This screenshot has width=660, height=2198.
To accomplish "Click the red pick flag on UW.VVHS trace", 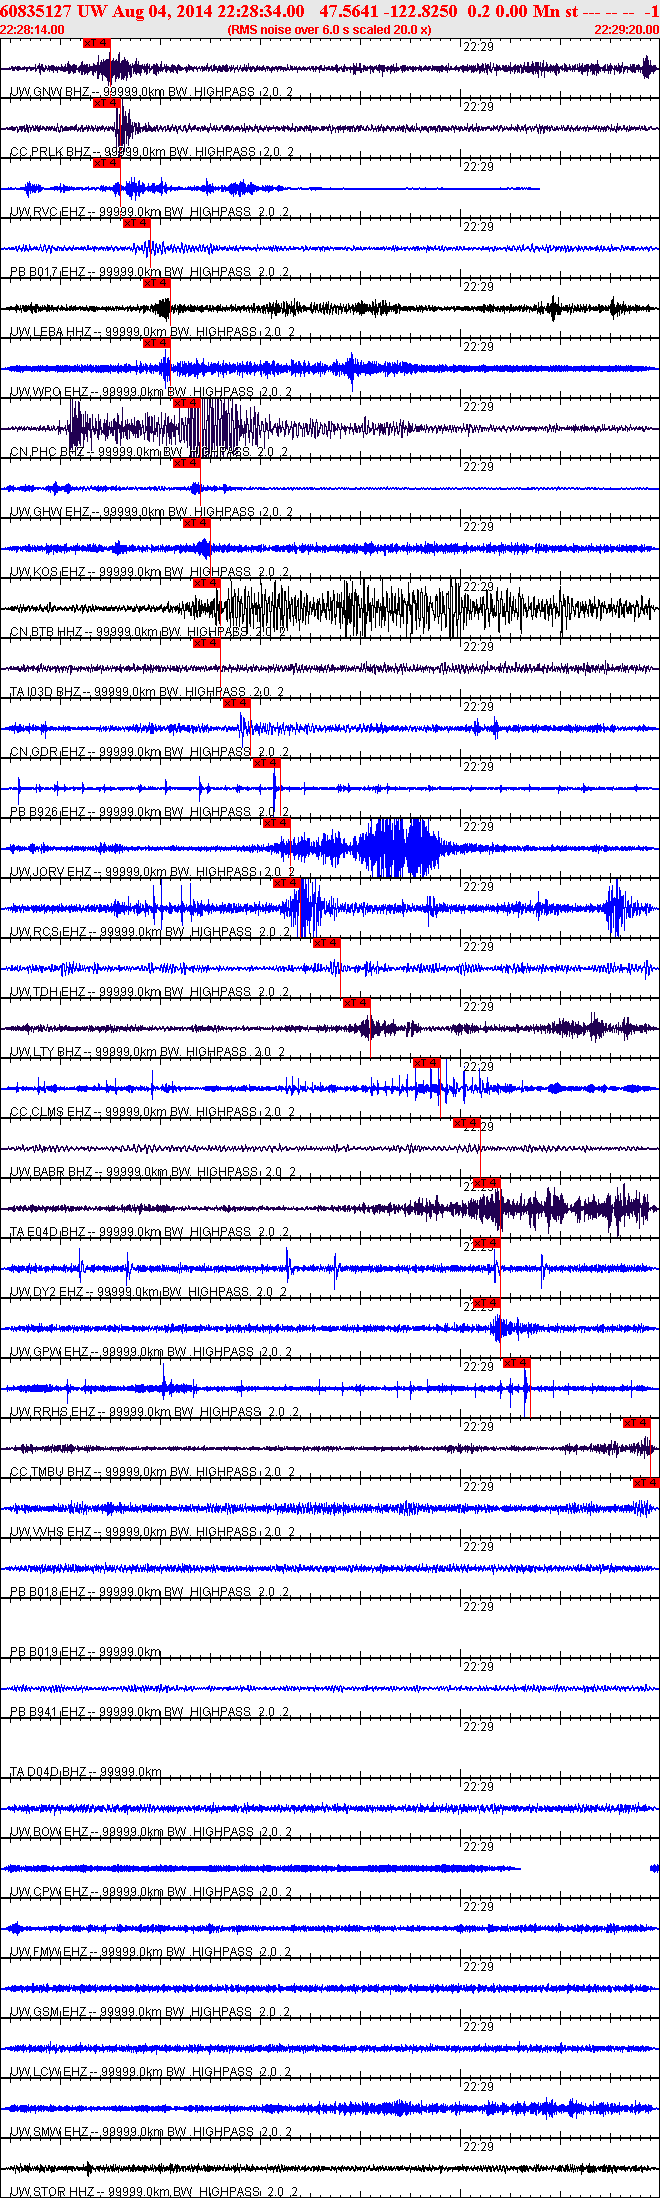I will coord(646,1483).
